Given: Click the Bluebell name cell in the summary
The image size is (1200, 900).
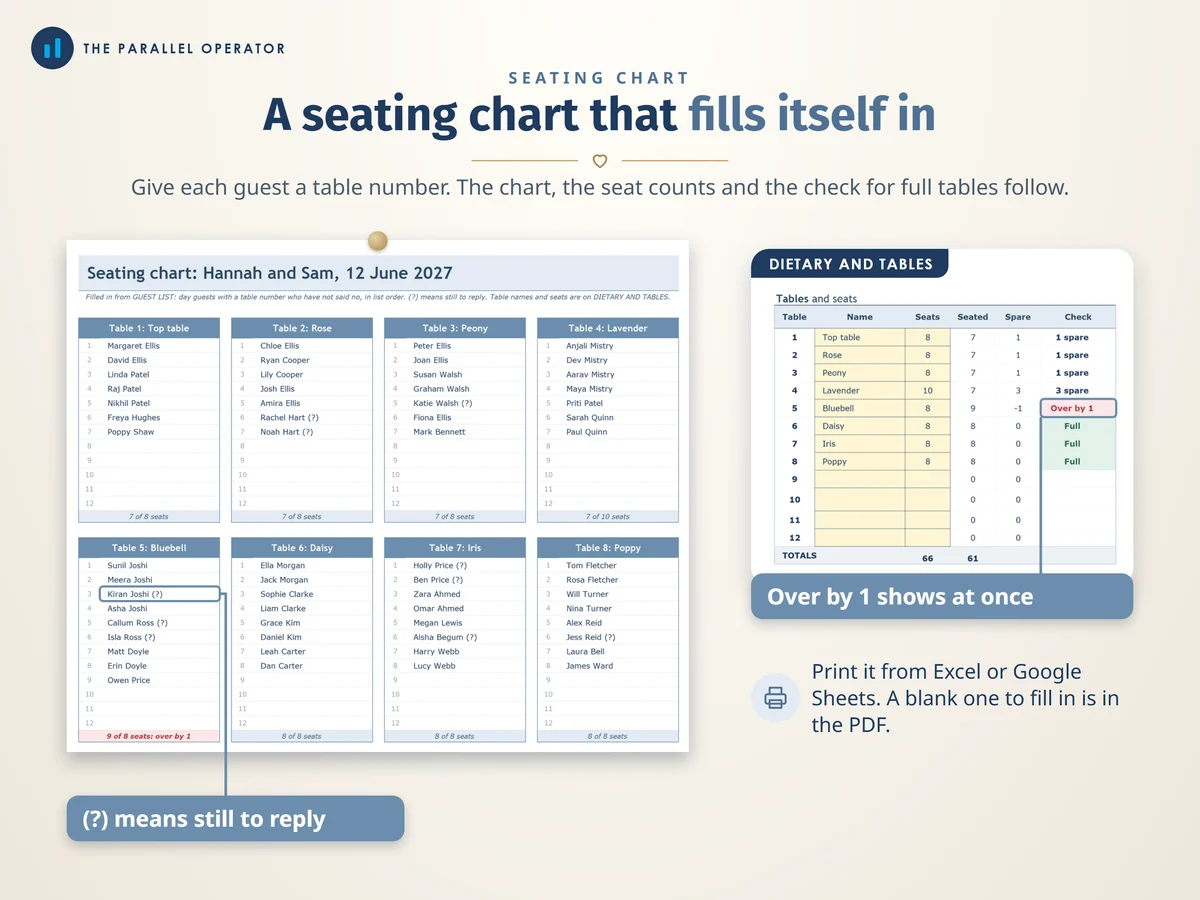Looking at the screenshot, I should [860, 409].
